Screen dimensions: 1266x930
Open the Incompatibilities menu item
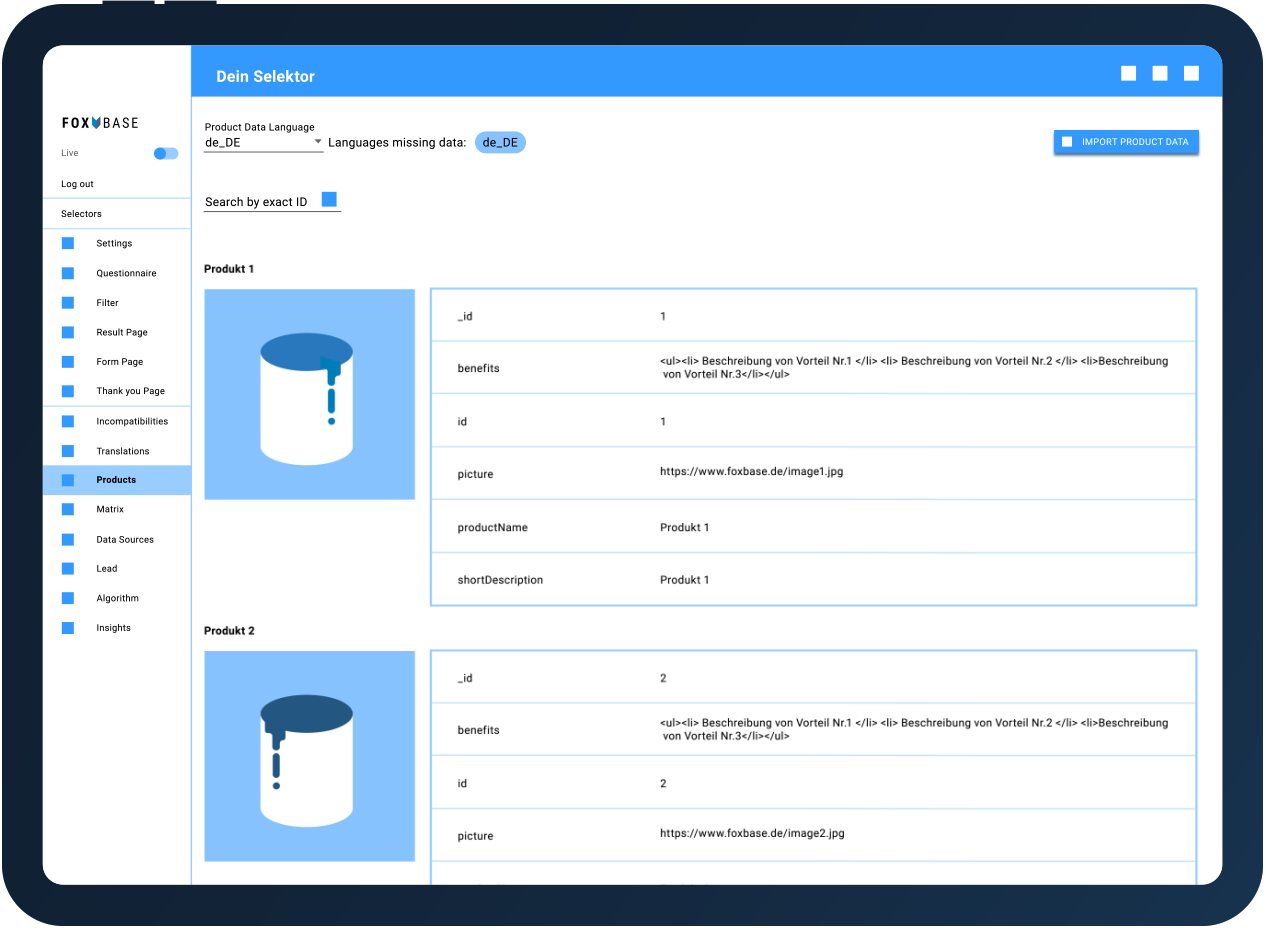(x=132, y=421)
